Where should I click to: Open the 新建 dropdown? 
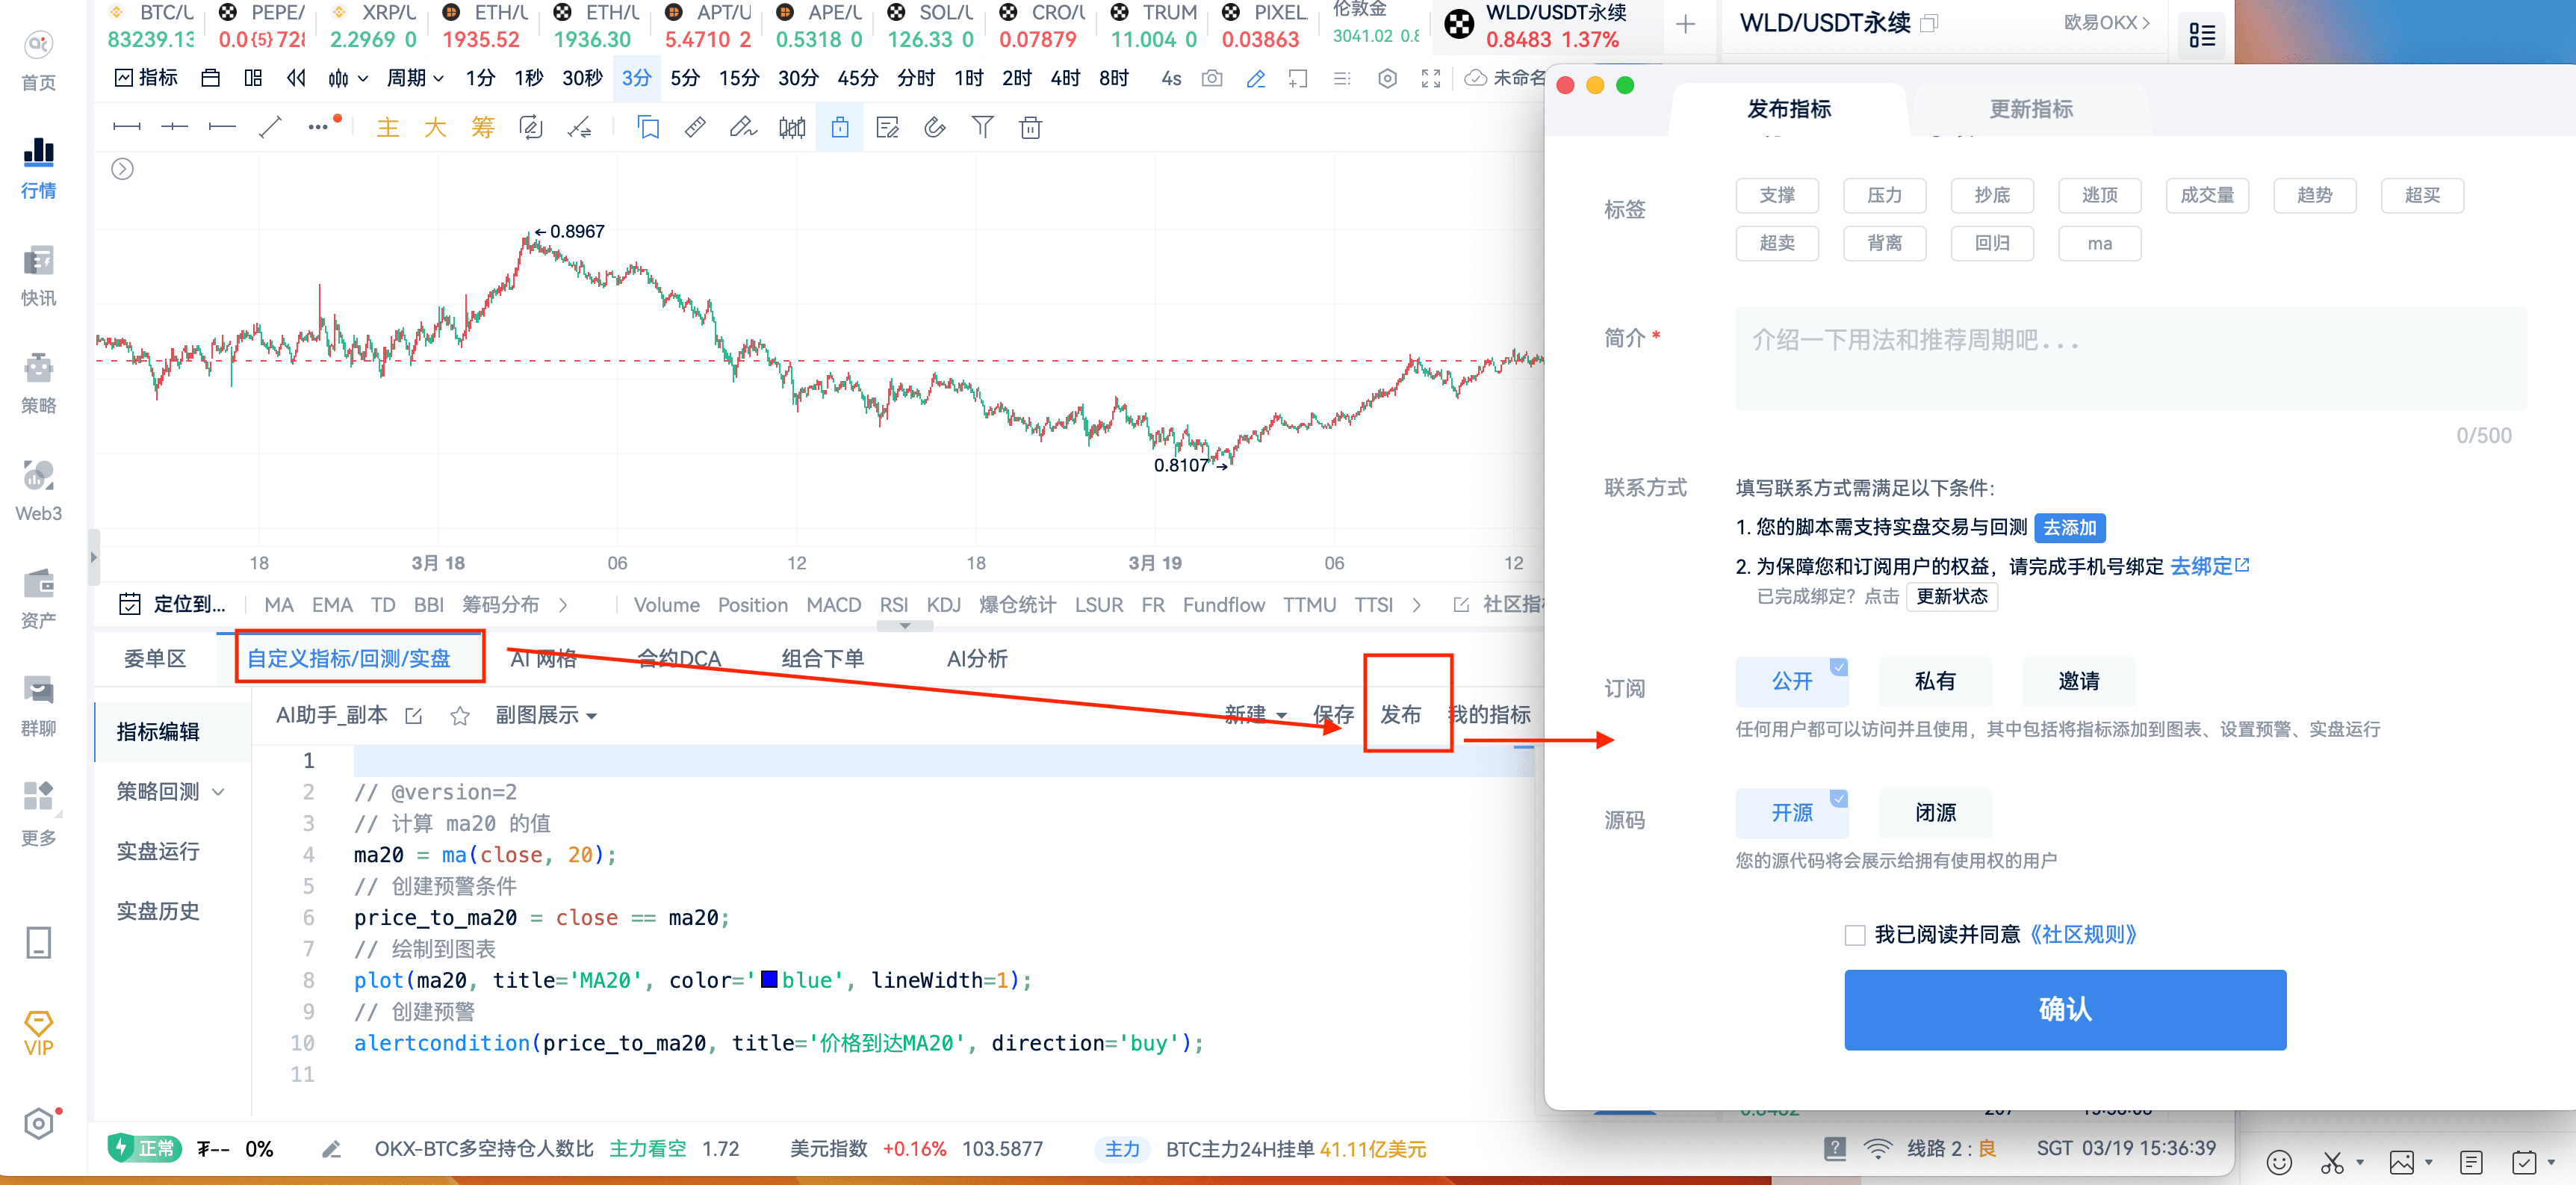pos(1255,714)
